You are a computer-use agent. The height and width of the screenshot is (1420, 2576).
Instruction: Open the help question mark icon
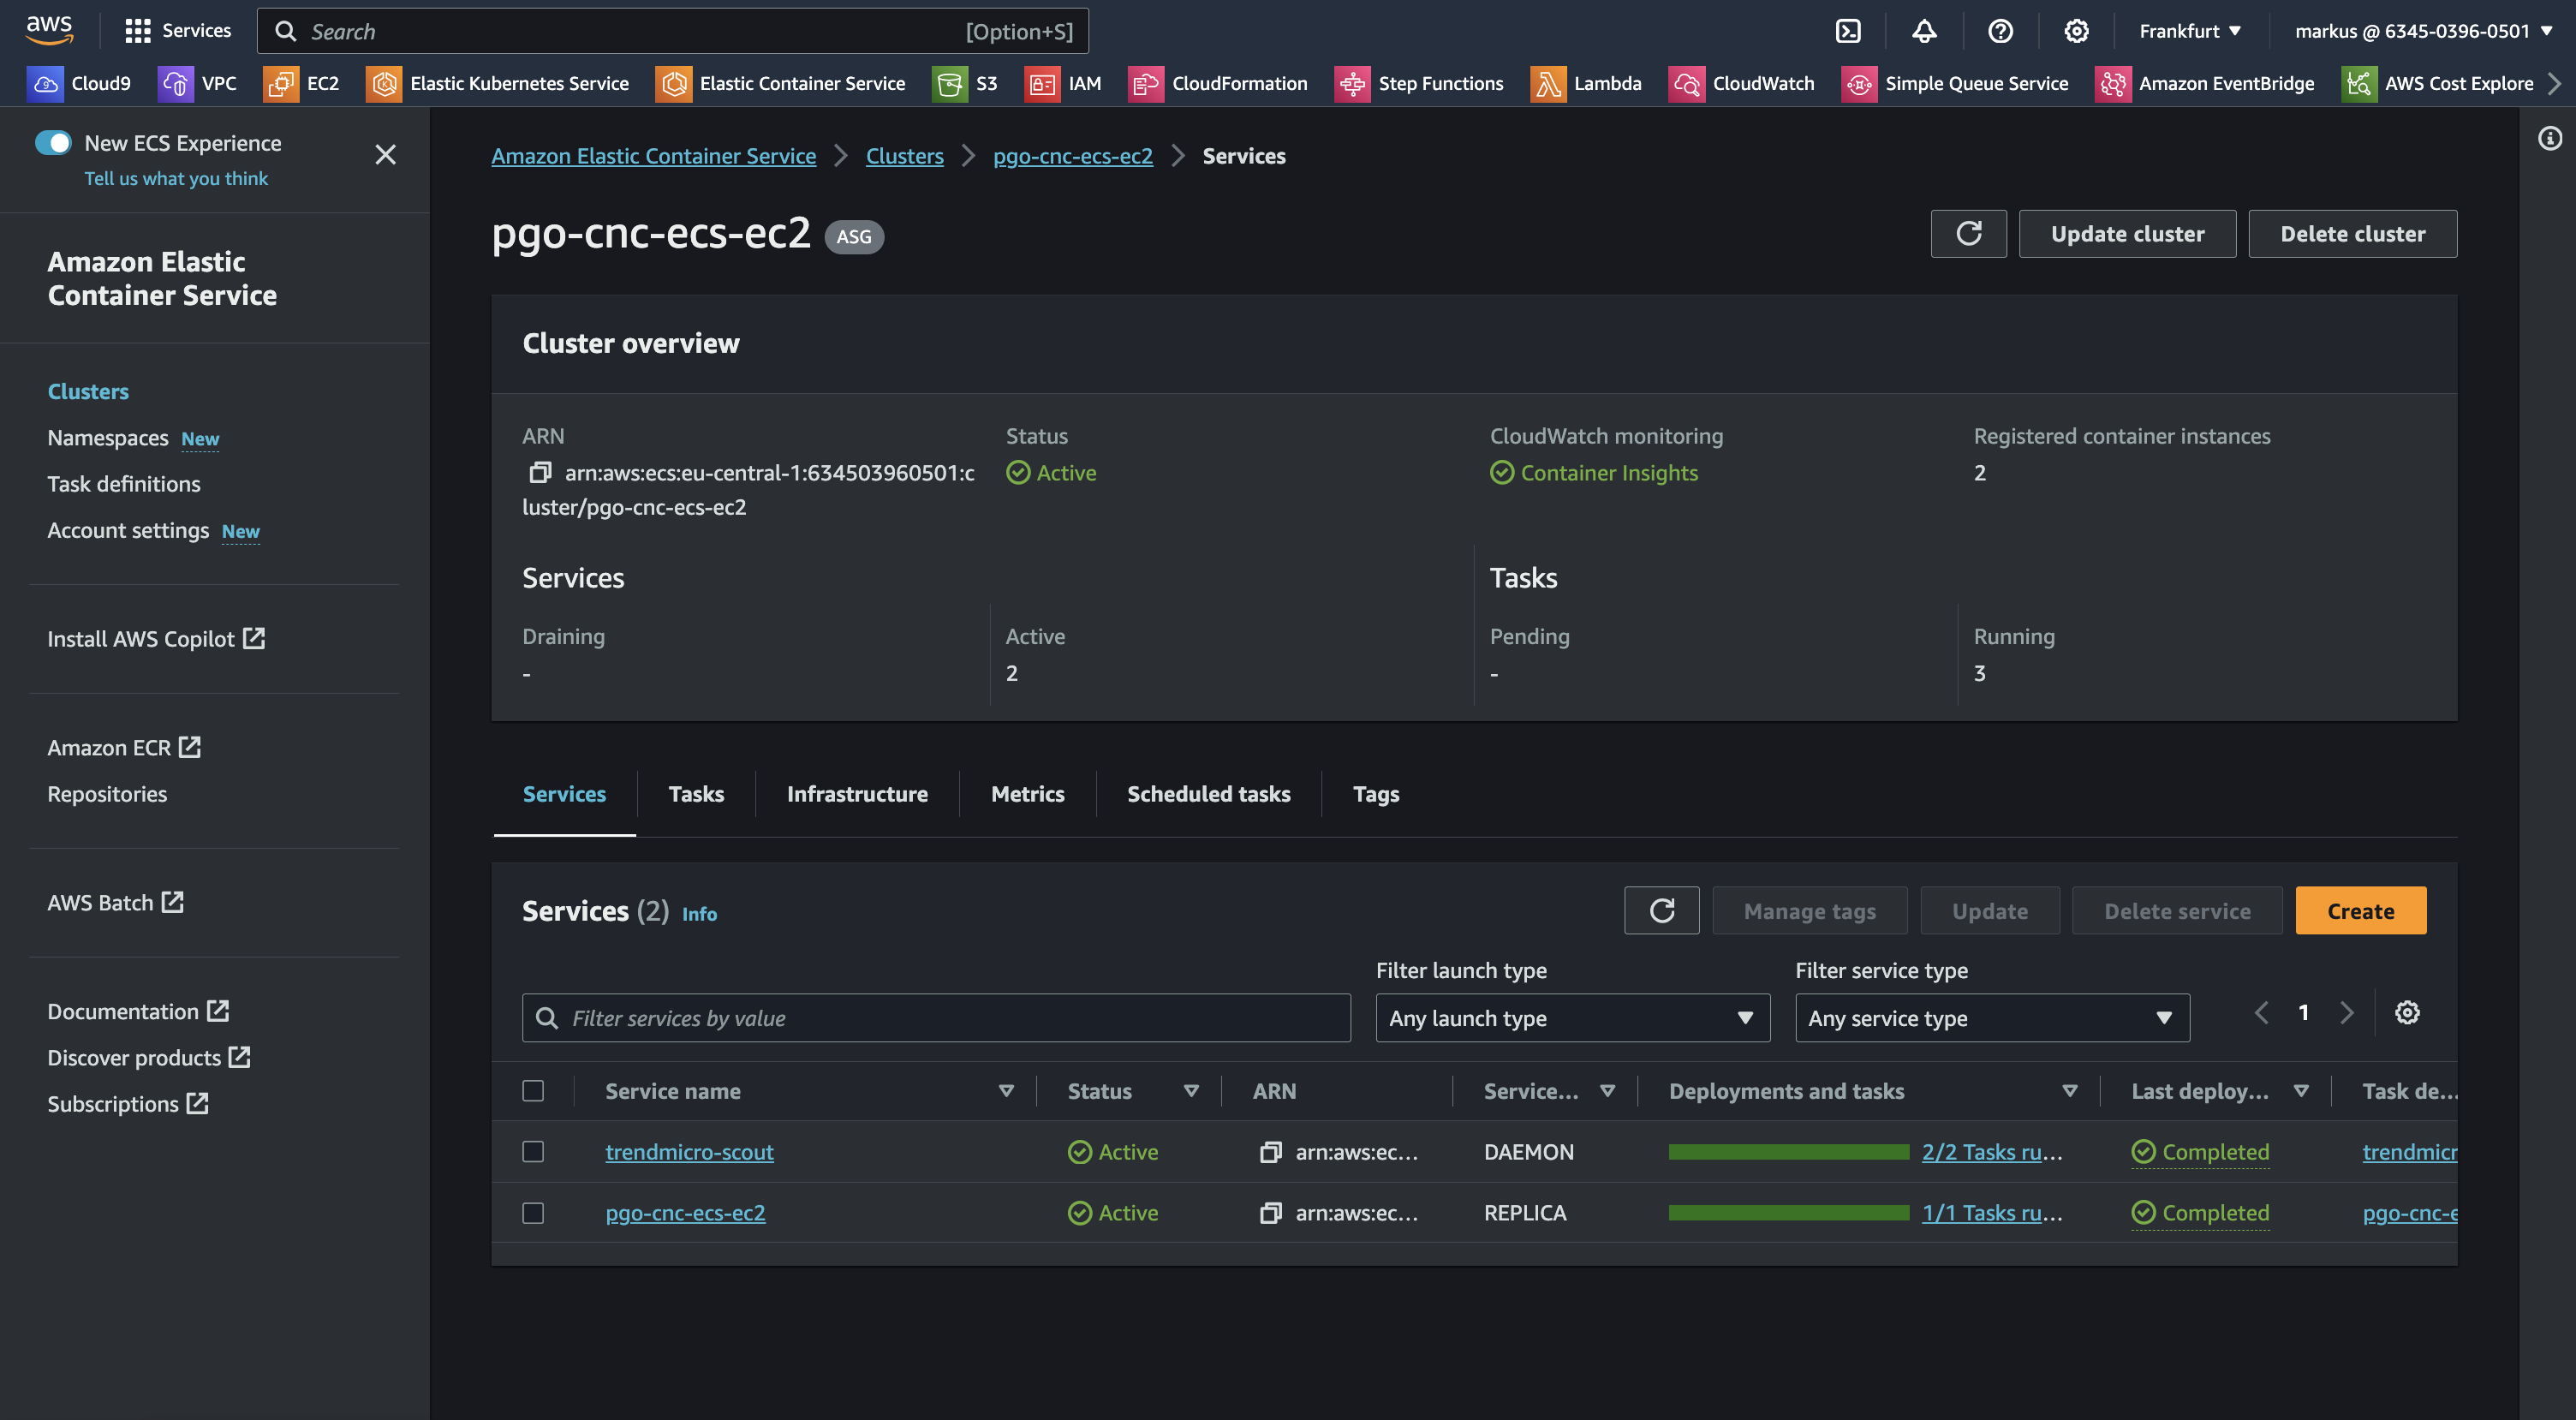pyautogui.click(x=2000, y=31)
